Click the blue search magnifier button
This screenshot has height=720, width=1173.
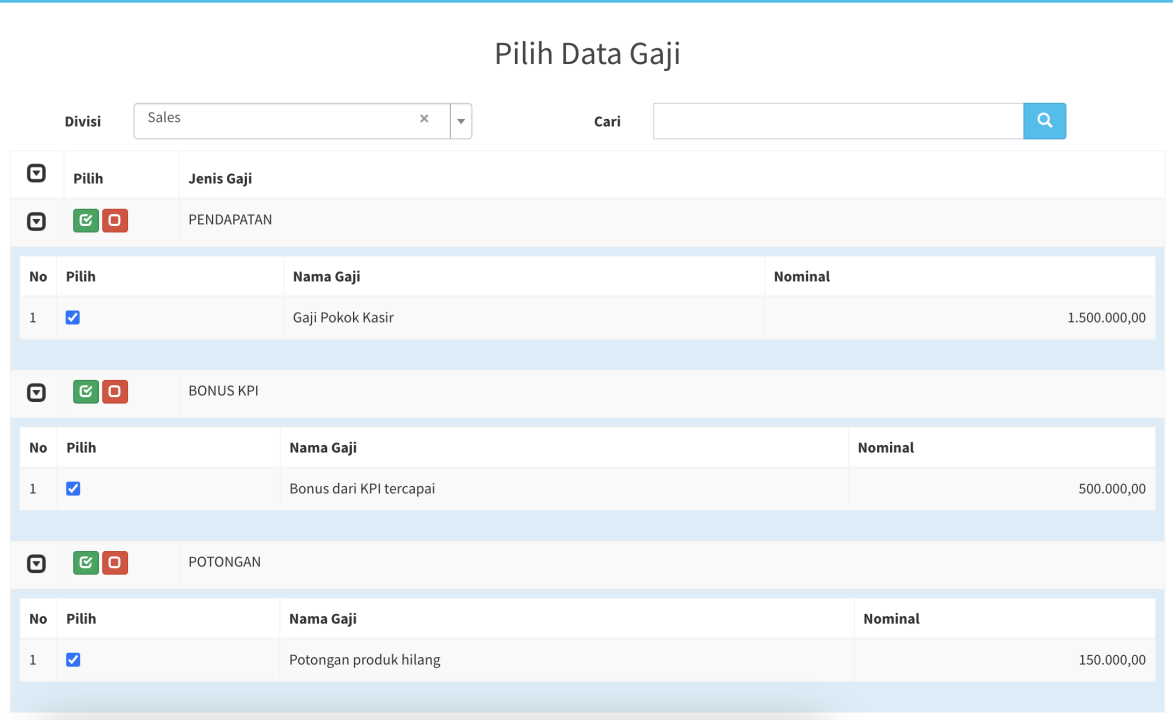coord(1044,121)
